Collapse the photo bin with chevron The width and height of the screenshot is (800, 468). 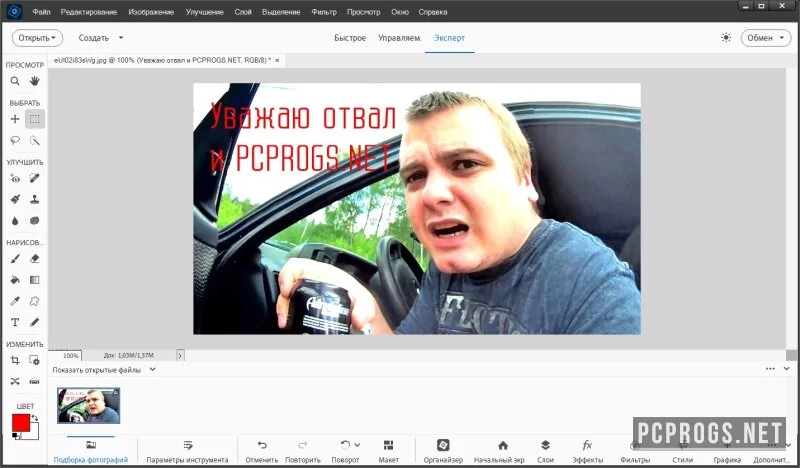(x=786, y=368)
